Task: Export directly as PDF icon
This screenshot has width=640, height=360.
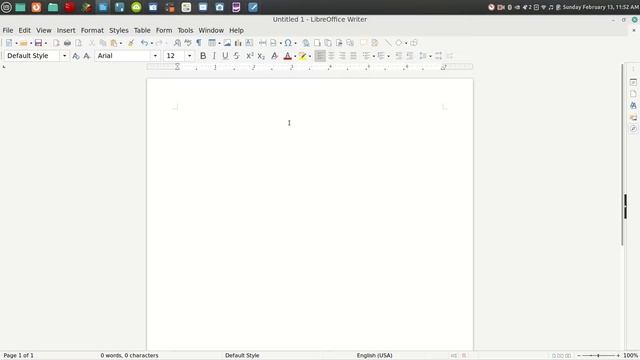Action: (56, 43)
